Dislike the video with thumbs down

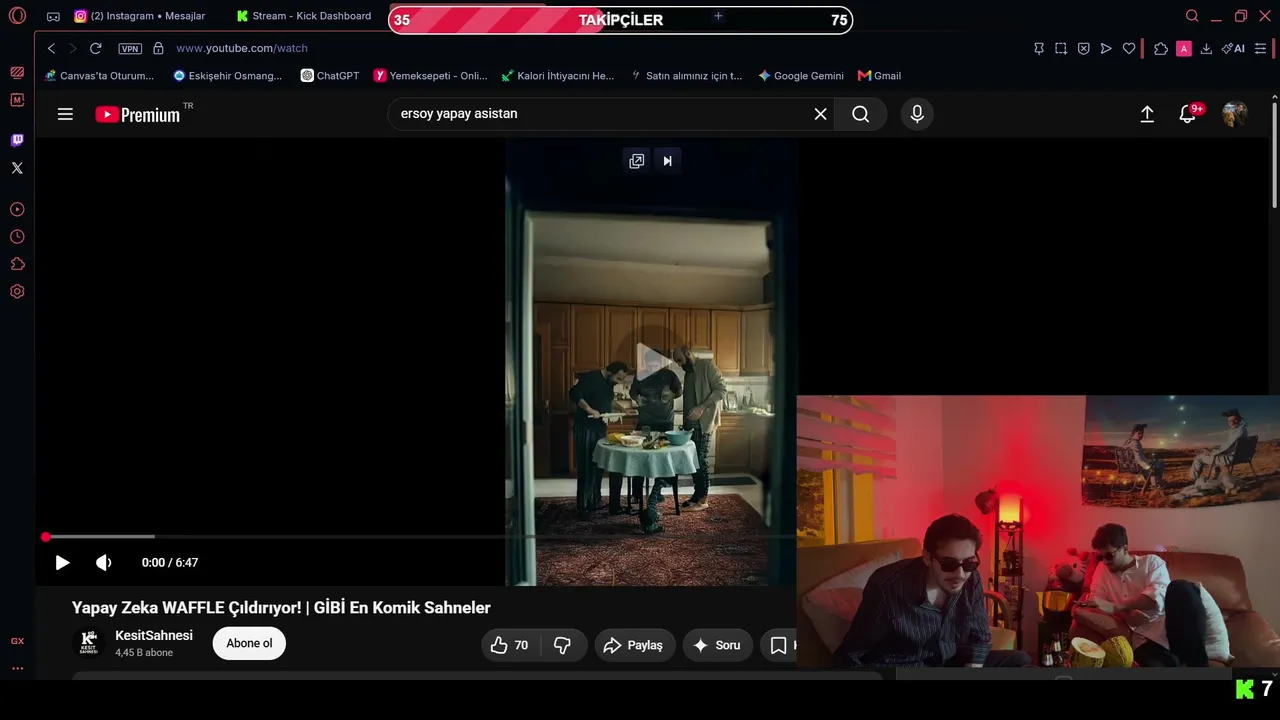563,646
